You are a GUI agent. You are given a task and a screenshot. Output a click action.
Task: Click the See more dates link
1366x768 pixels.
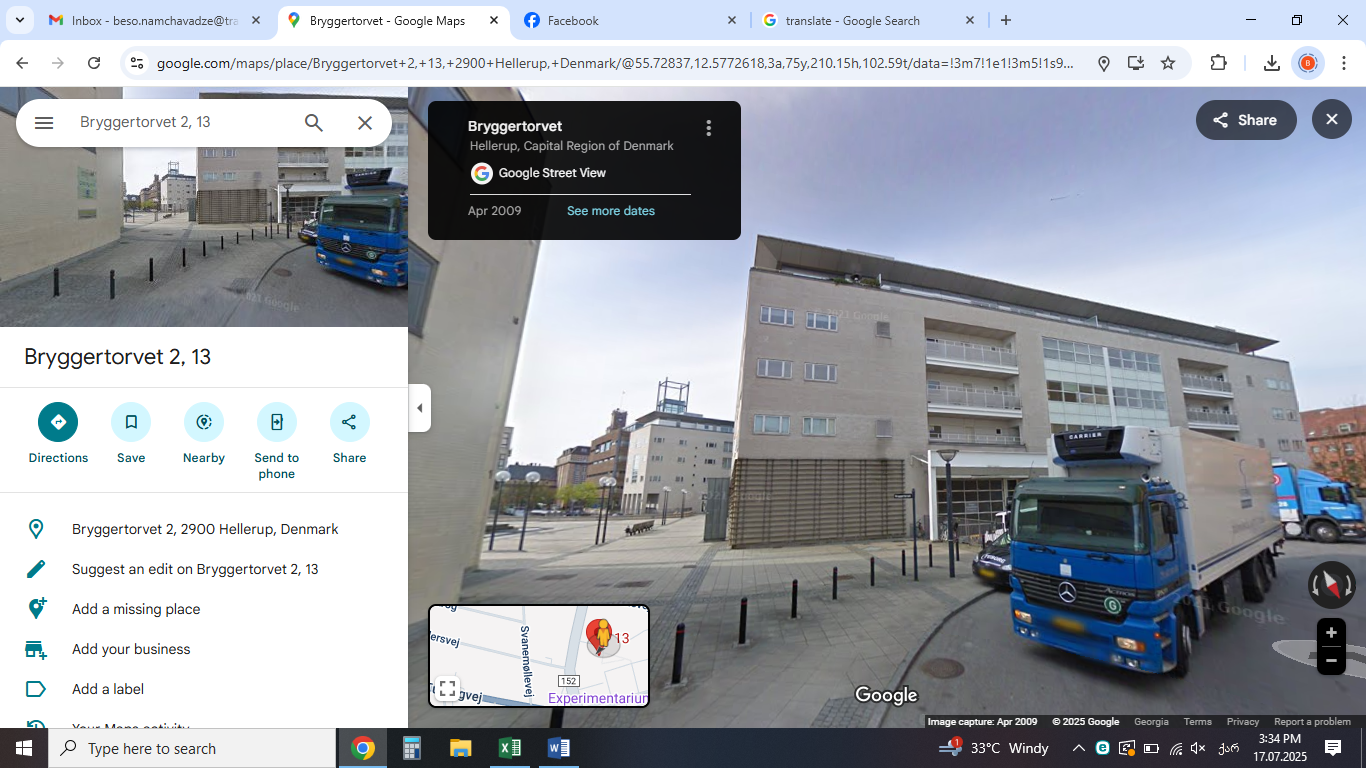pyautogui.click(x=610, y=211)
